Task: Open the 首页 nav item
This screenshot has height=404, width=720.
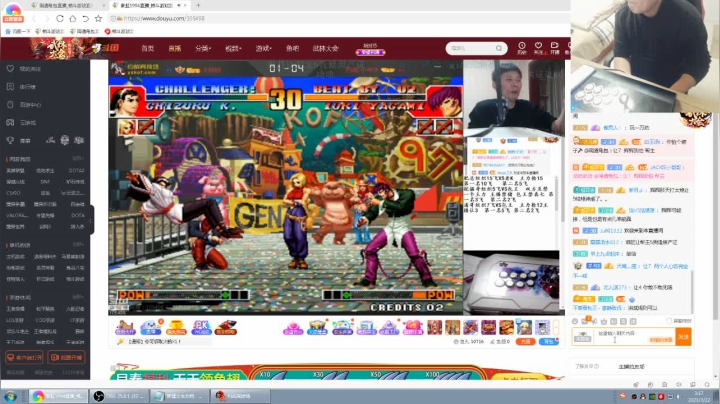Action: (x=147, y=48)
